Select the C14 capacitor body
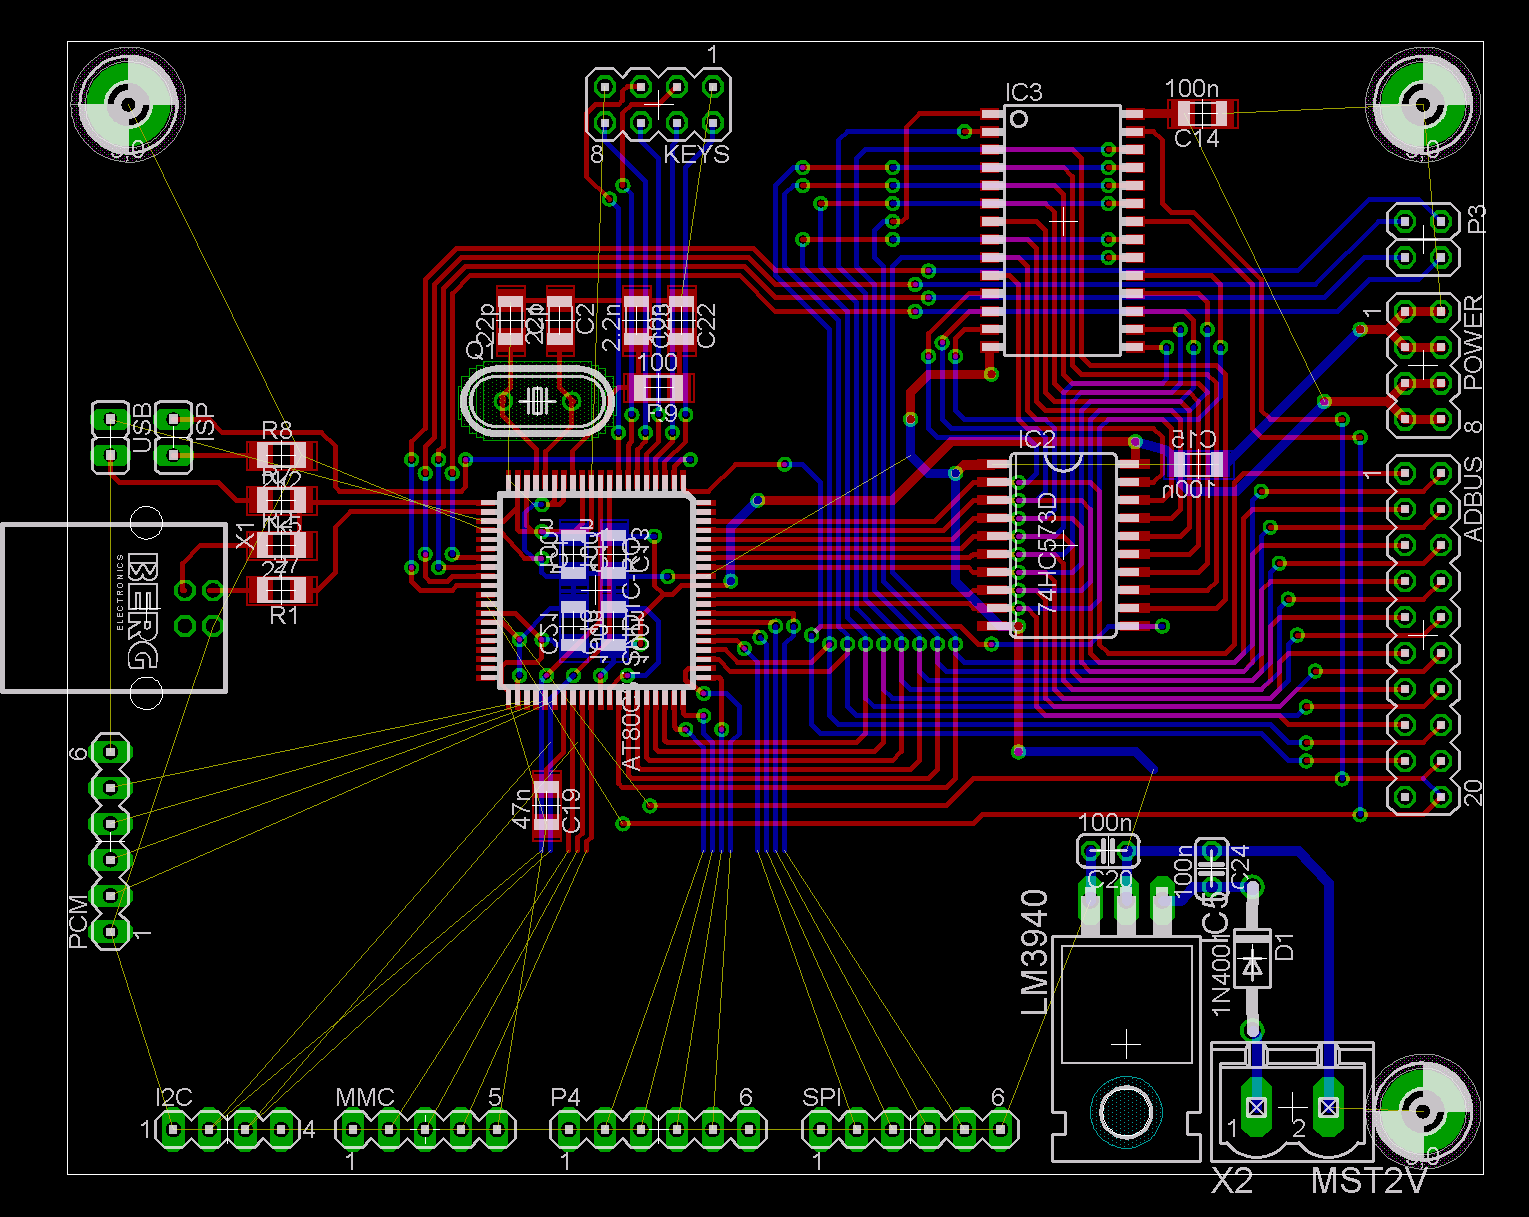The height and width of the screenshot is (1217, 1529). [x=1201, y=113]
